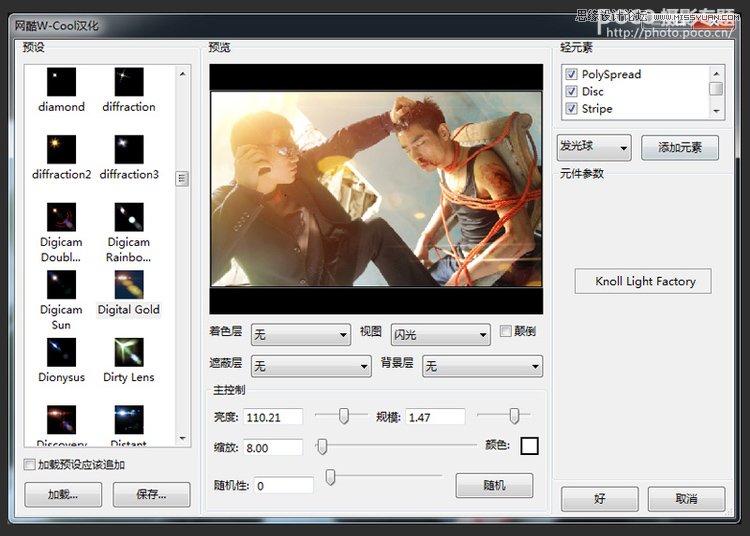
Task: Click the presets list scroll down arrow
Action: (182, 438)
